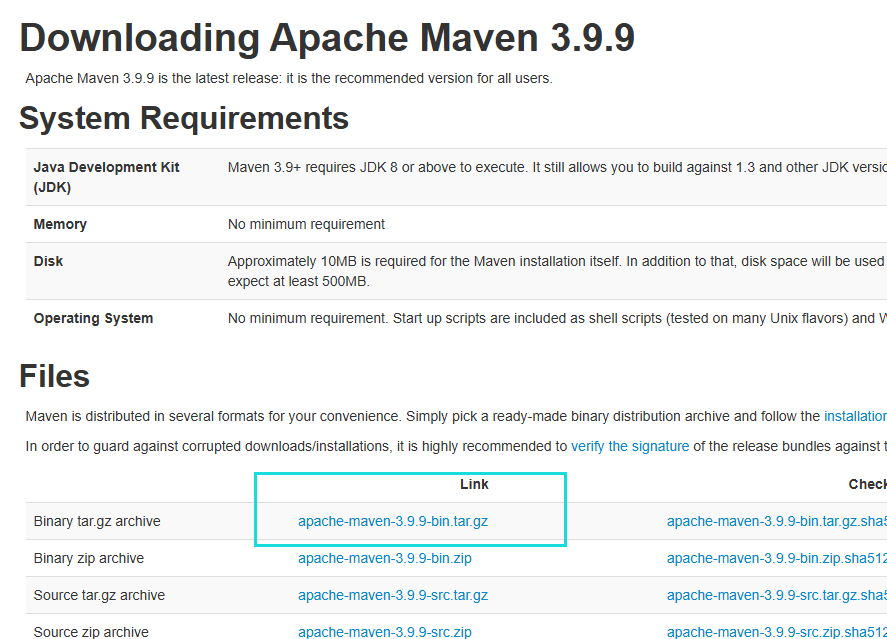Viewport: 887px width, 639px height.
Task: Open apache-maven-3.9.9-bin.tar.gz.sha512 checksum link
Action: click(777, 521)
